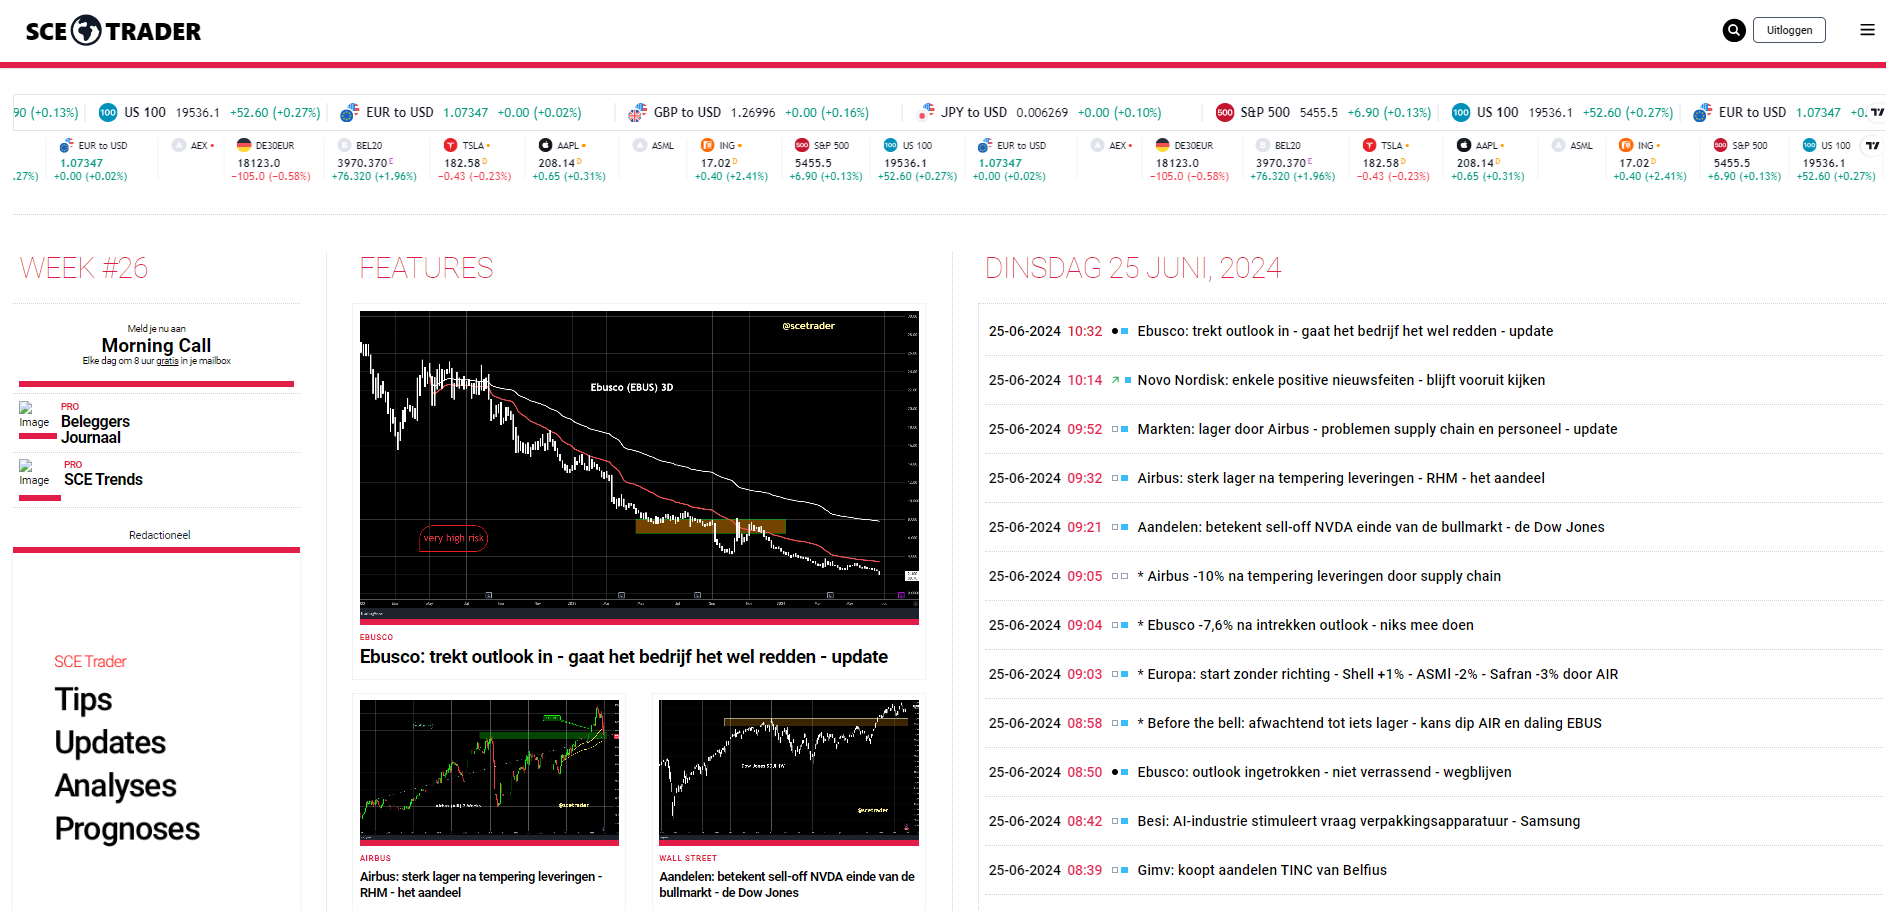Select the Redactioneel tab
This screenshot has width=1886, height=911.
pyautogui.click(x=159, y=535)
